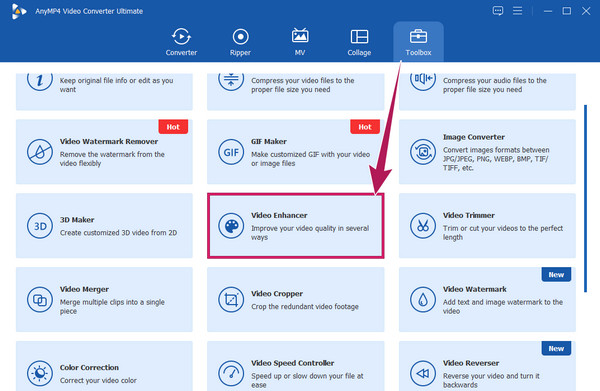This screenshot has width=600, height=391.
Task: Click the Hot badge on GIF Maker
Action: (365, 127)
